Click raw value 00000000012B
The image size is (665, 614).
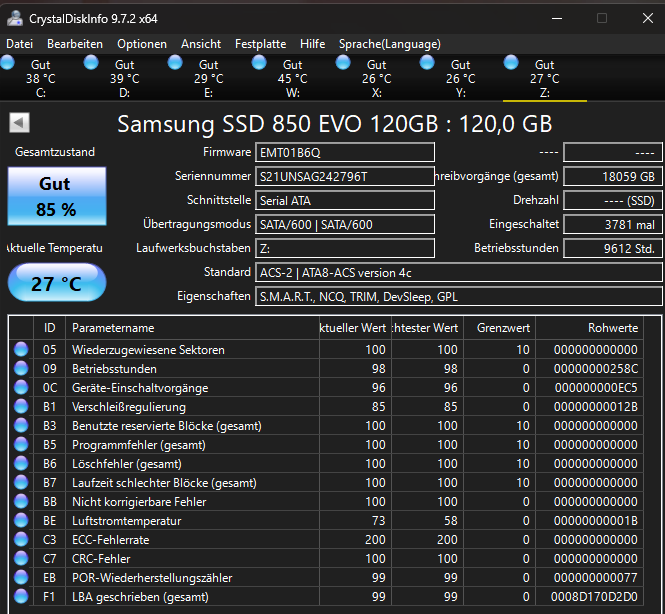click(595, 407)
